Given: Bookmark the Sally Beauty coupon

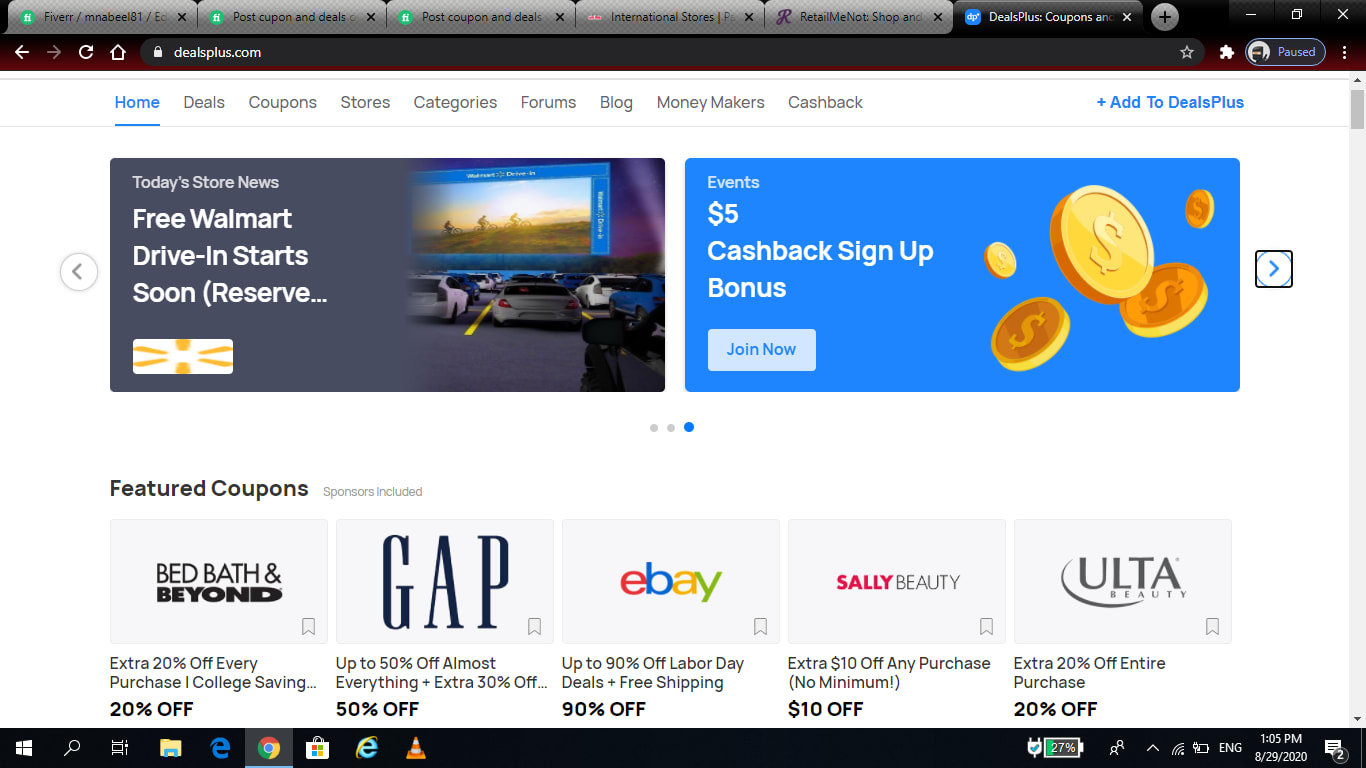Looking at the screenshot, I should (986, 627).
